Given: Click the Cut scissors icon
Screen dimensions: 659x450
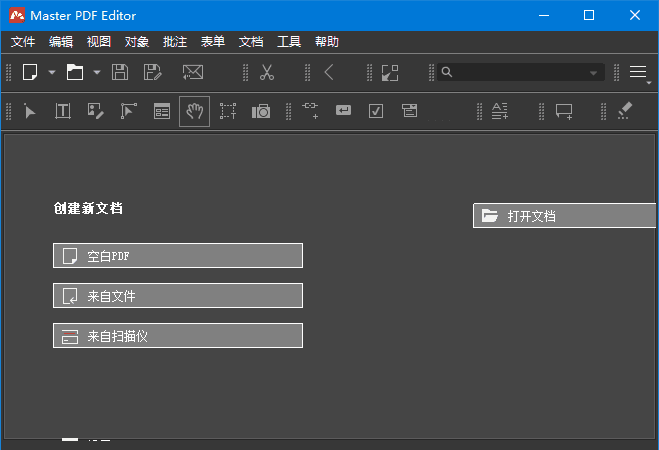Looking at the screenshot, I should tap(267, 72).
